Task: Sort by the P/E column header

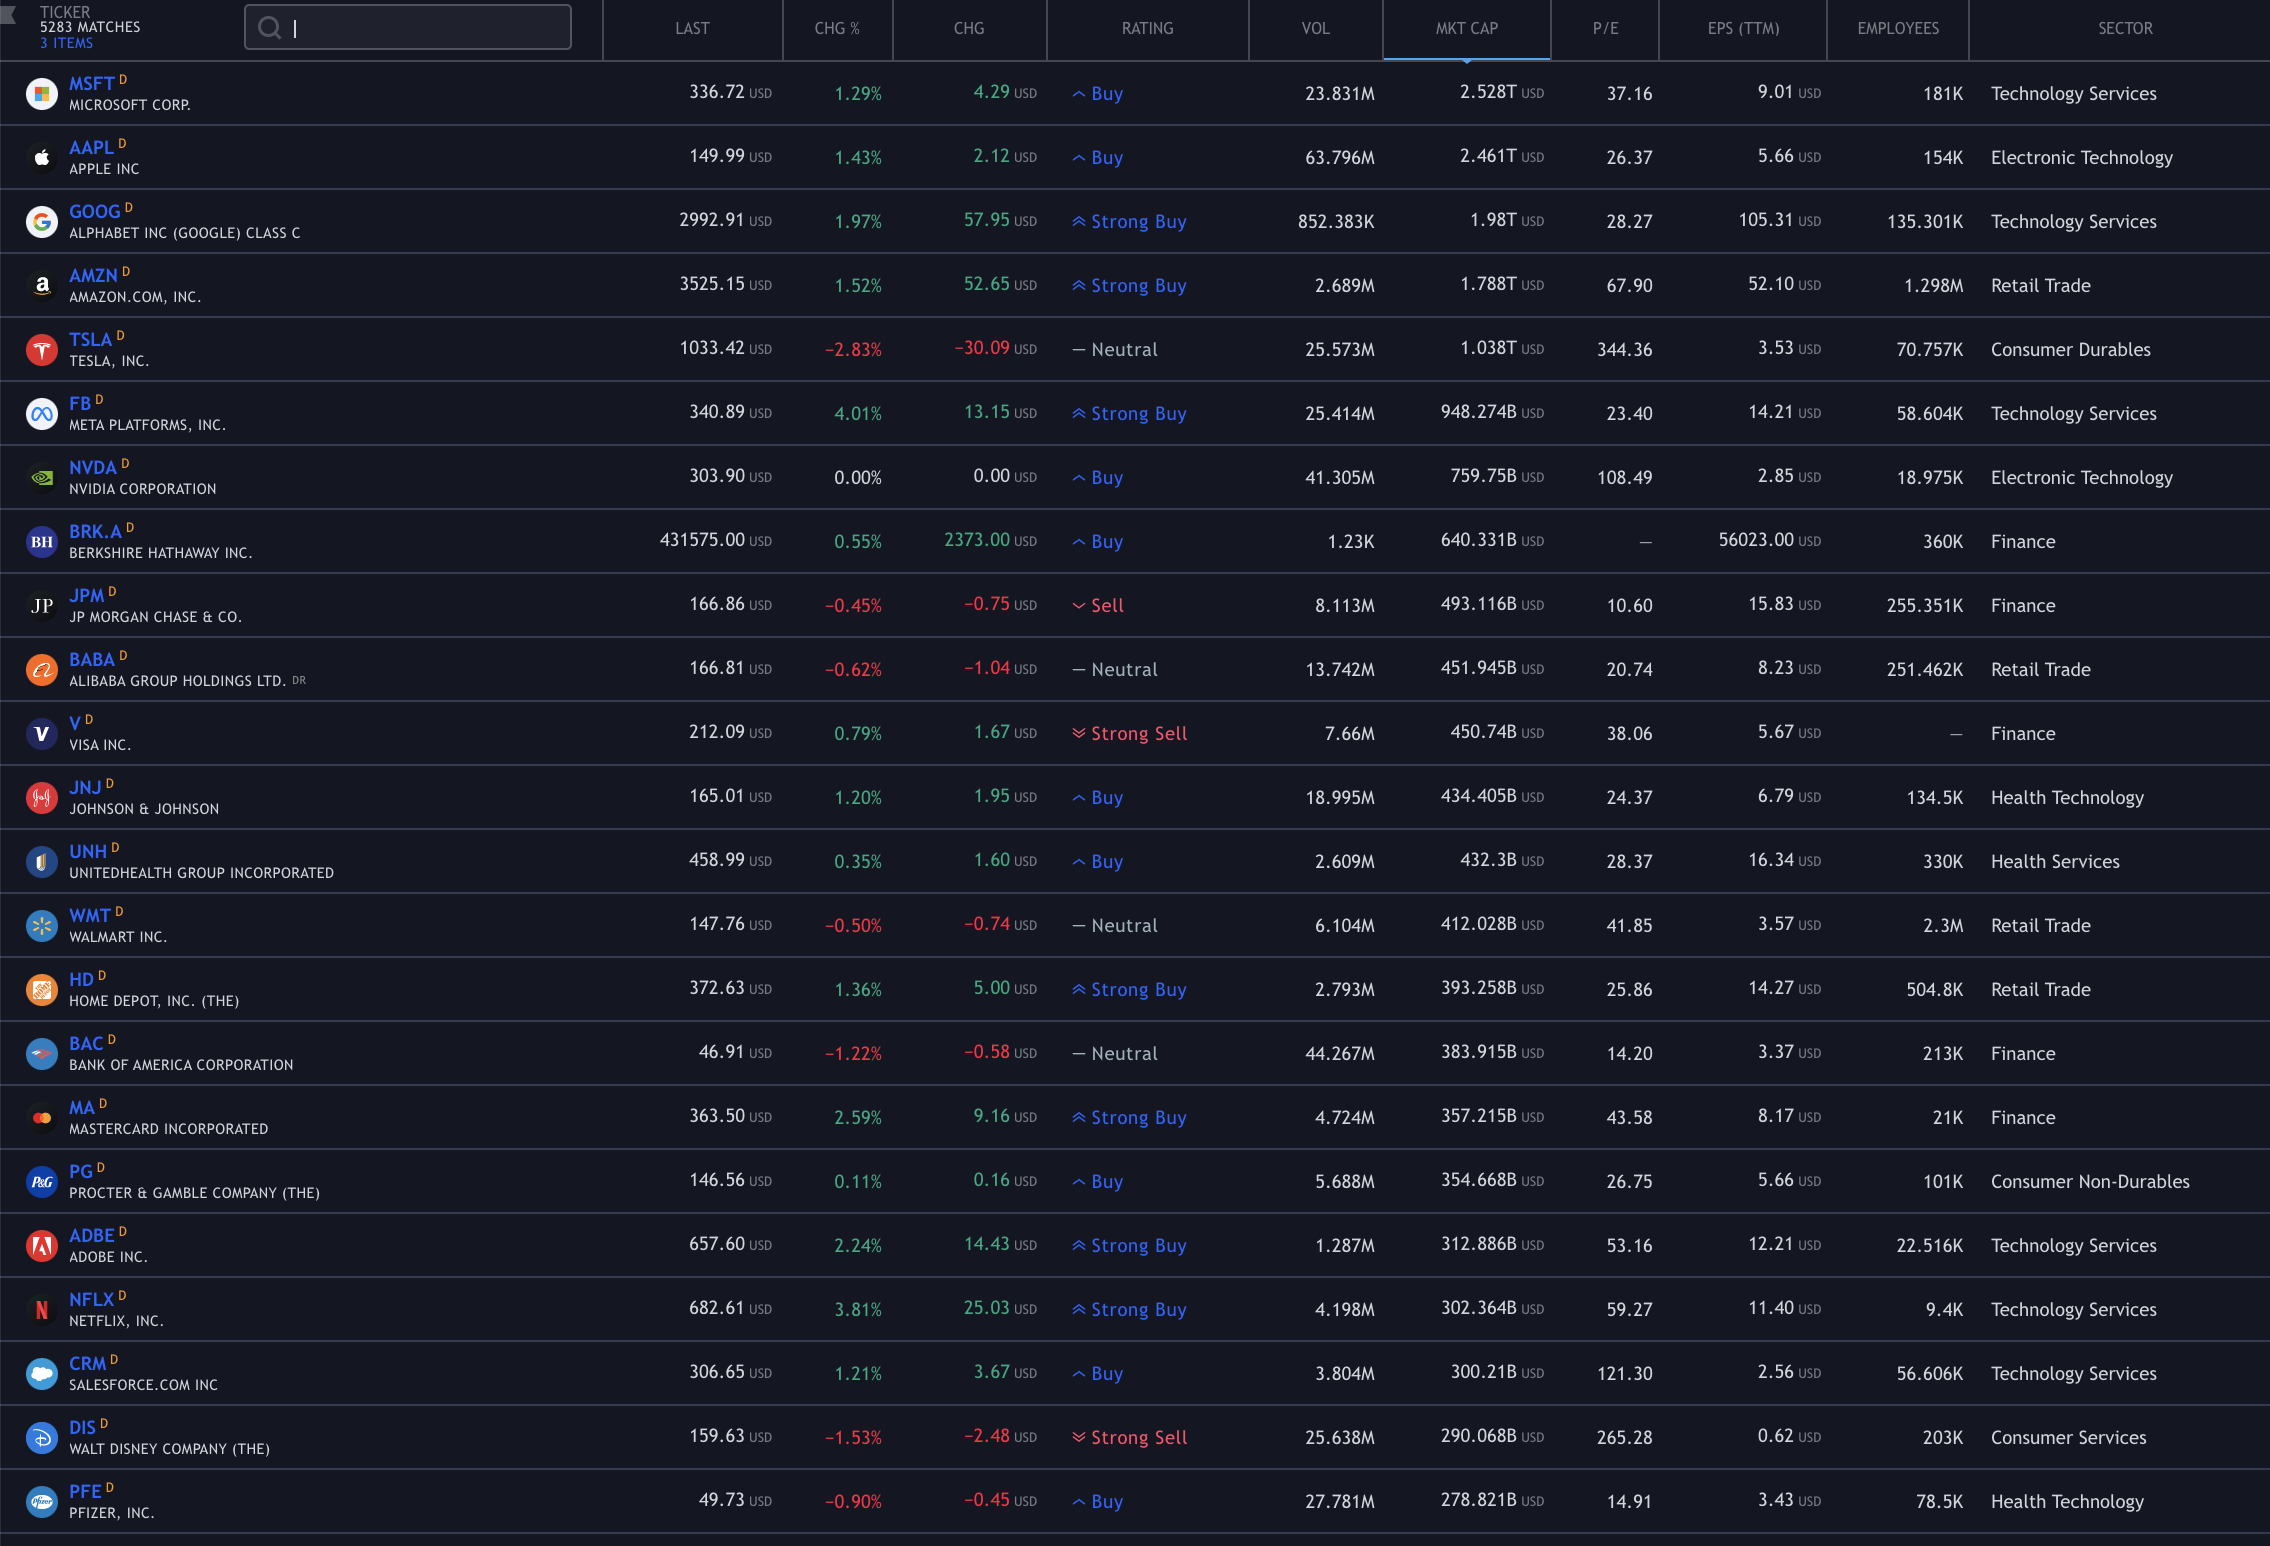Action: point(1605,28)
